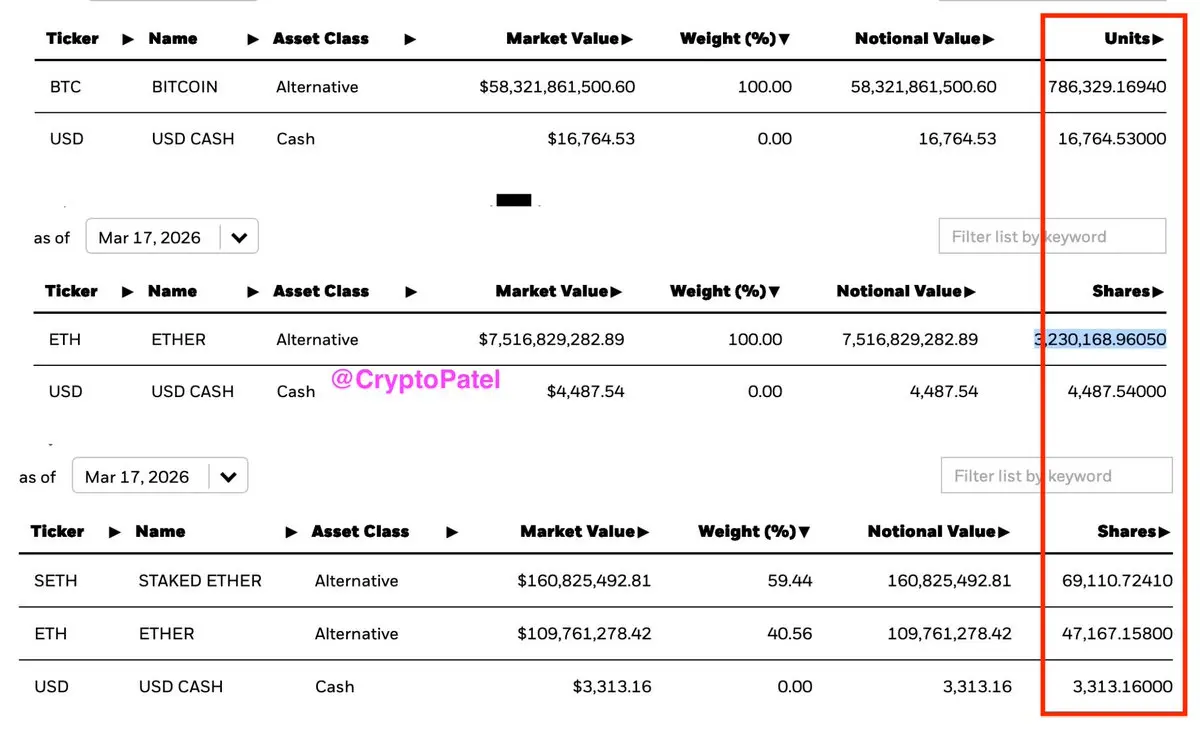Sort Bitcoin table by Market Value arrow
Screen dimensions: 1200x733
pos(627,39)
